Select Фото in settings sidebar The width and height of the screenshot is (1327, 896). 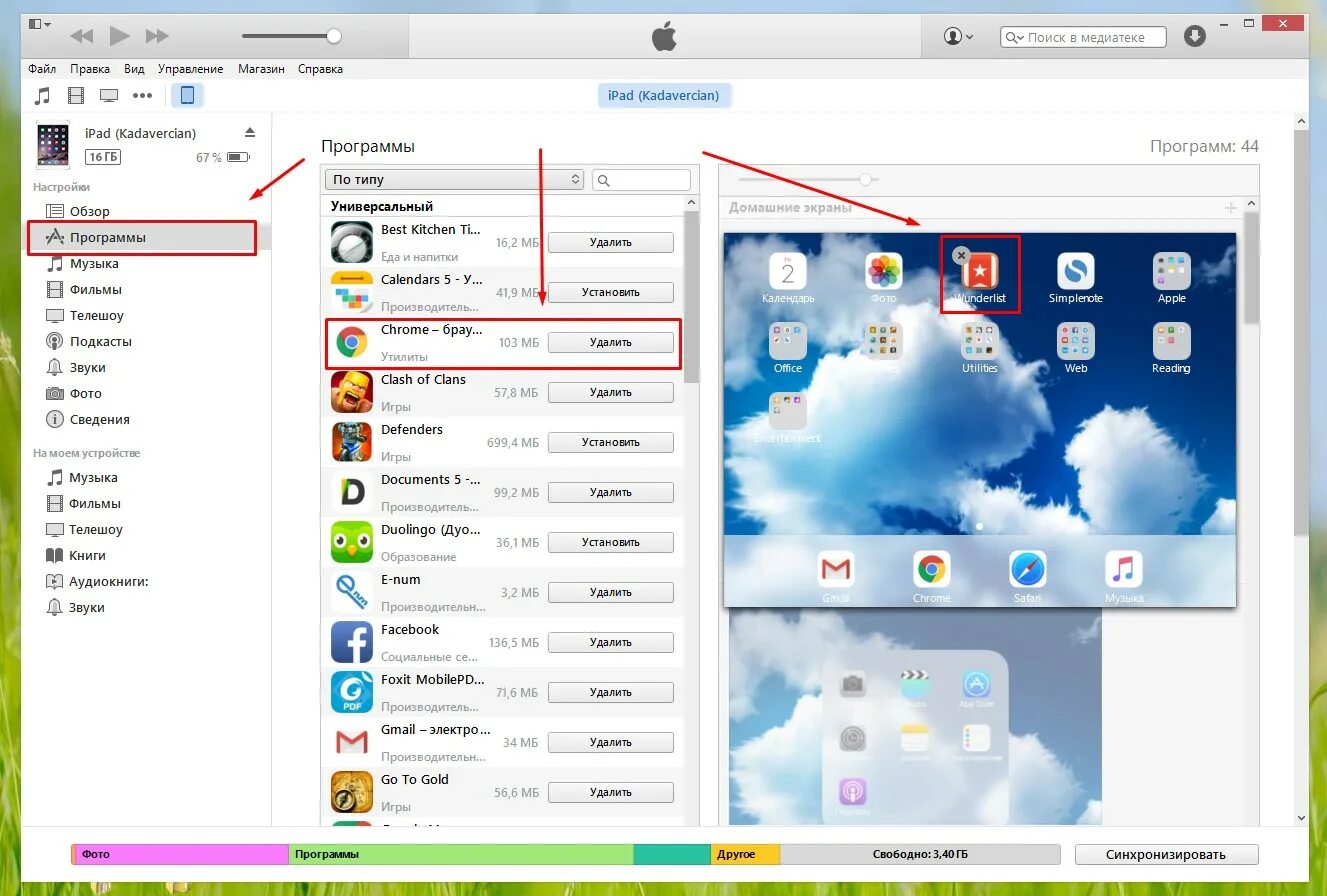click(x=86, y=393)
